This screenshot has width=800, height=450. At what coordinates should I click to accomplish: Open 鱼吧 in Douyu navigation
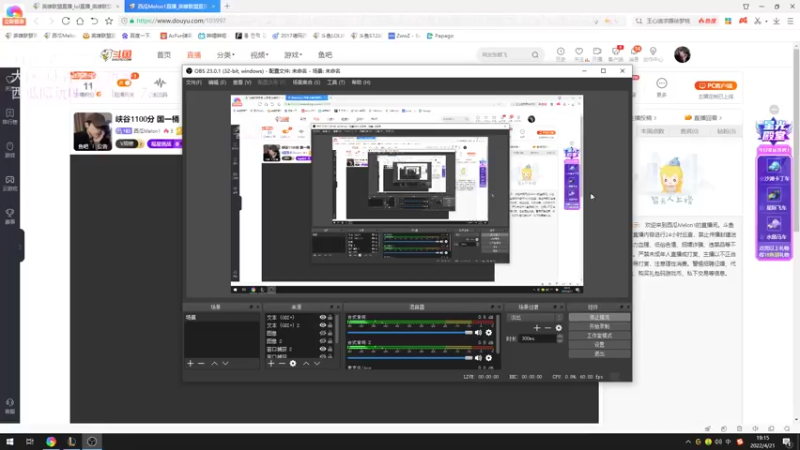(325, 55)
